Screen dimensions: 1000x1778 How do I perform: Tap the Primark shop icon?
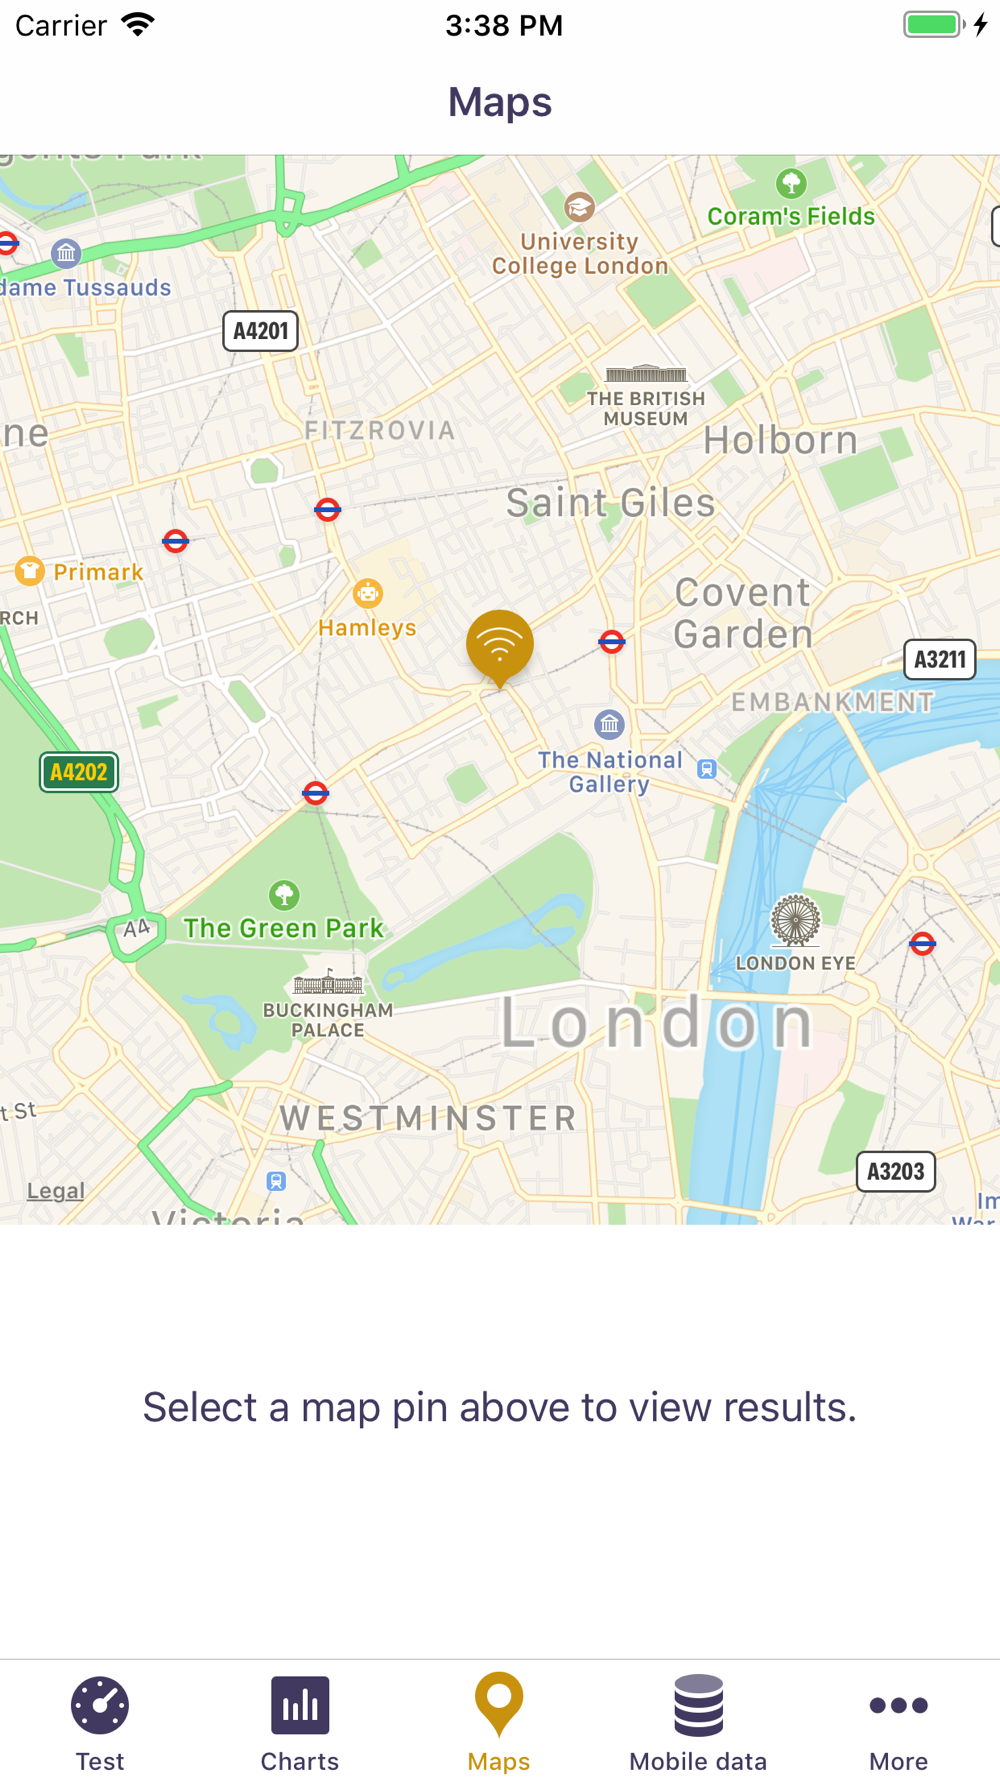point(30,571)
